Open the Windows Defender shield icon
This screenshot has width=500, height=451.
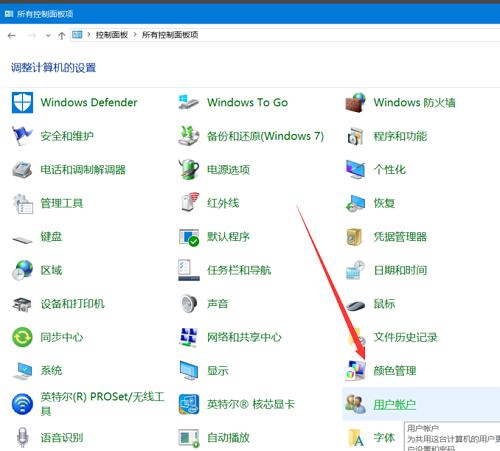point(22,103)
